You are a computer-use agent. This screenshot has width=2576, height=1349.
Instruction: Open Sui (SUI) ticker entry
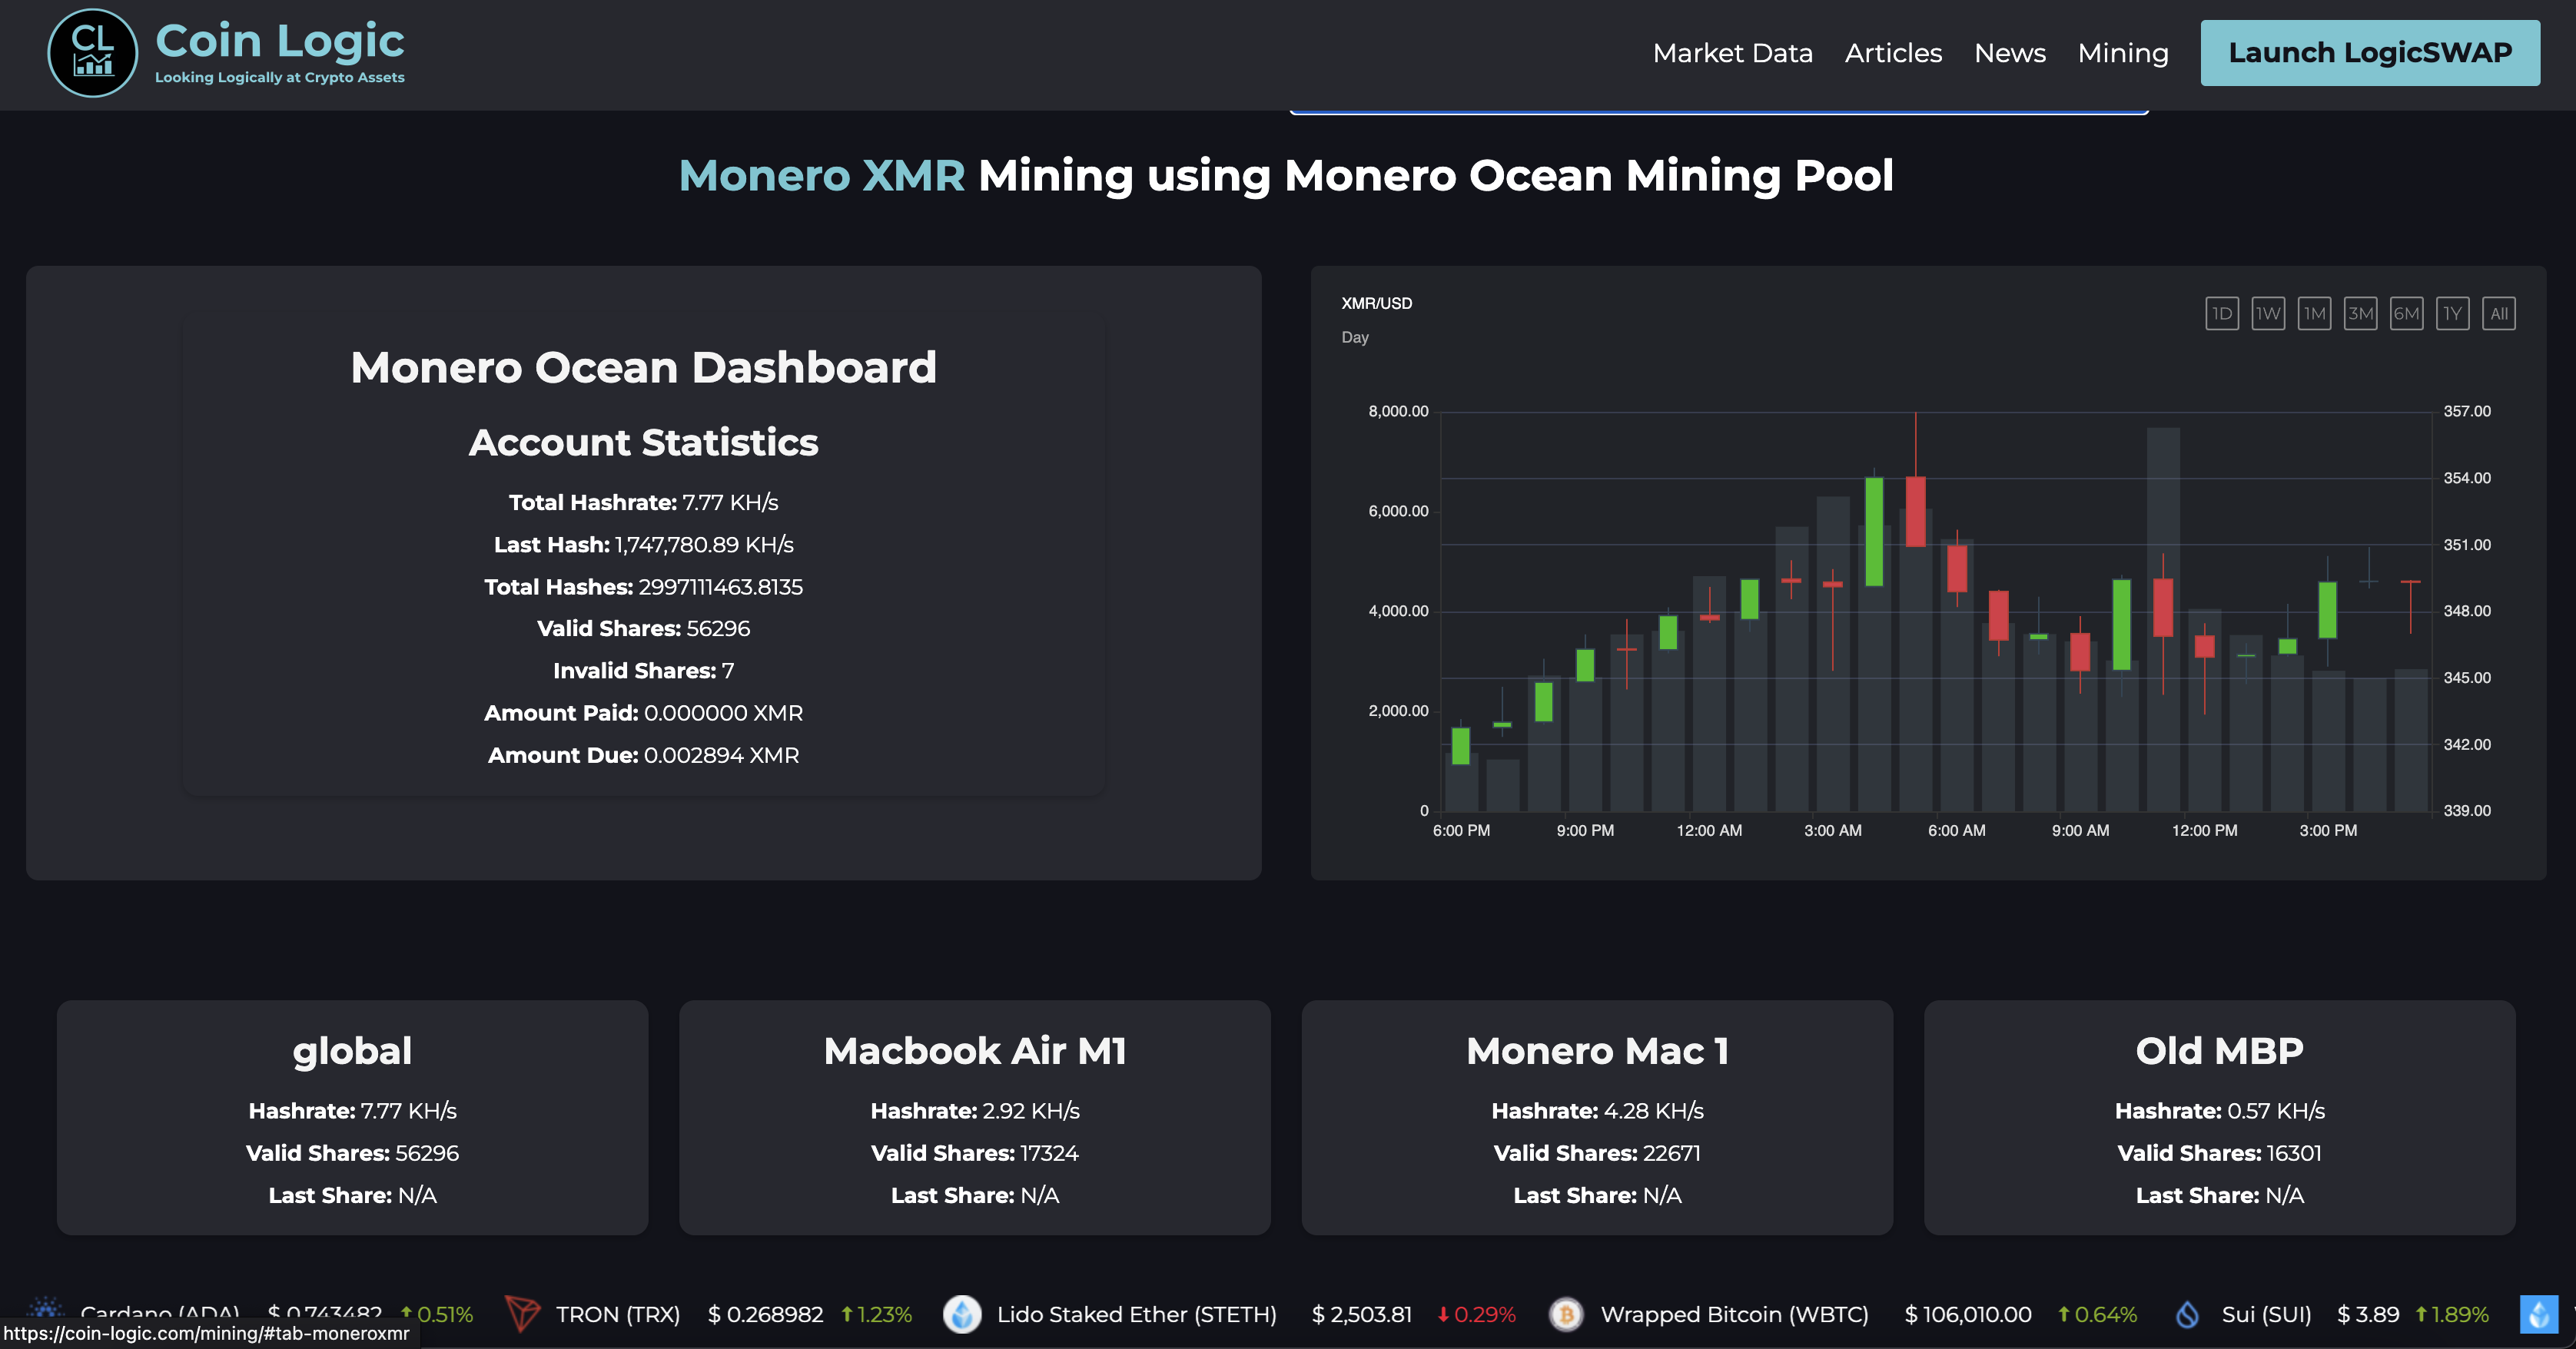coord(2266,1314)
